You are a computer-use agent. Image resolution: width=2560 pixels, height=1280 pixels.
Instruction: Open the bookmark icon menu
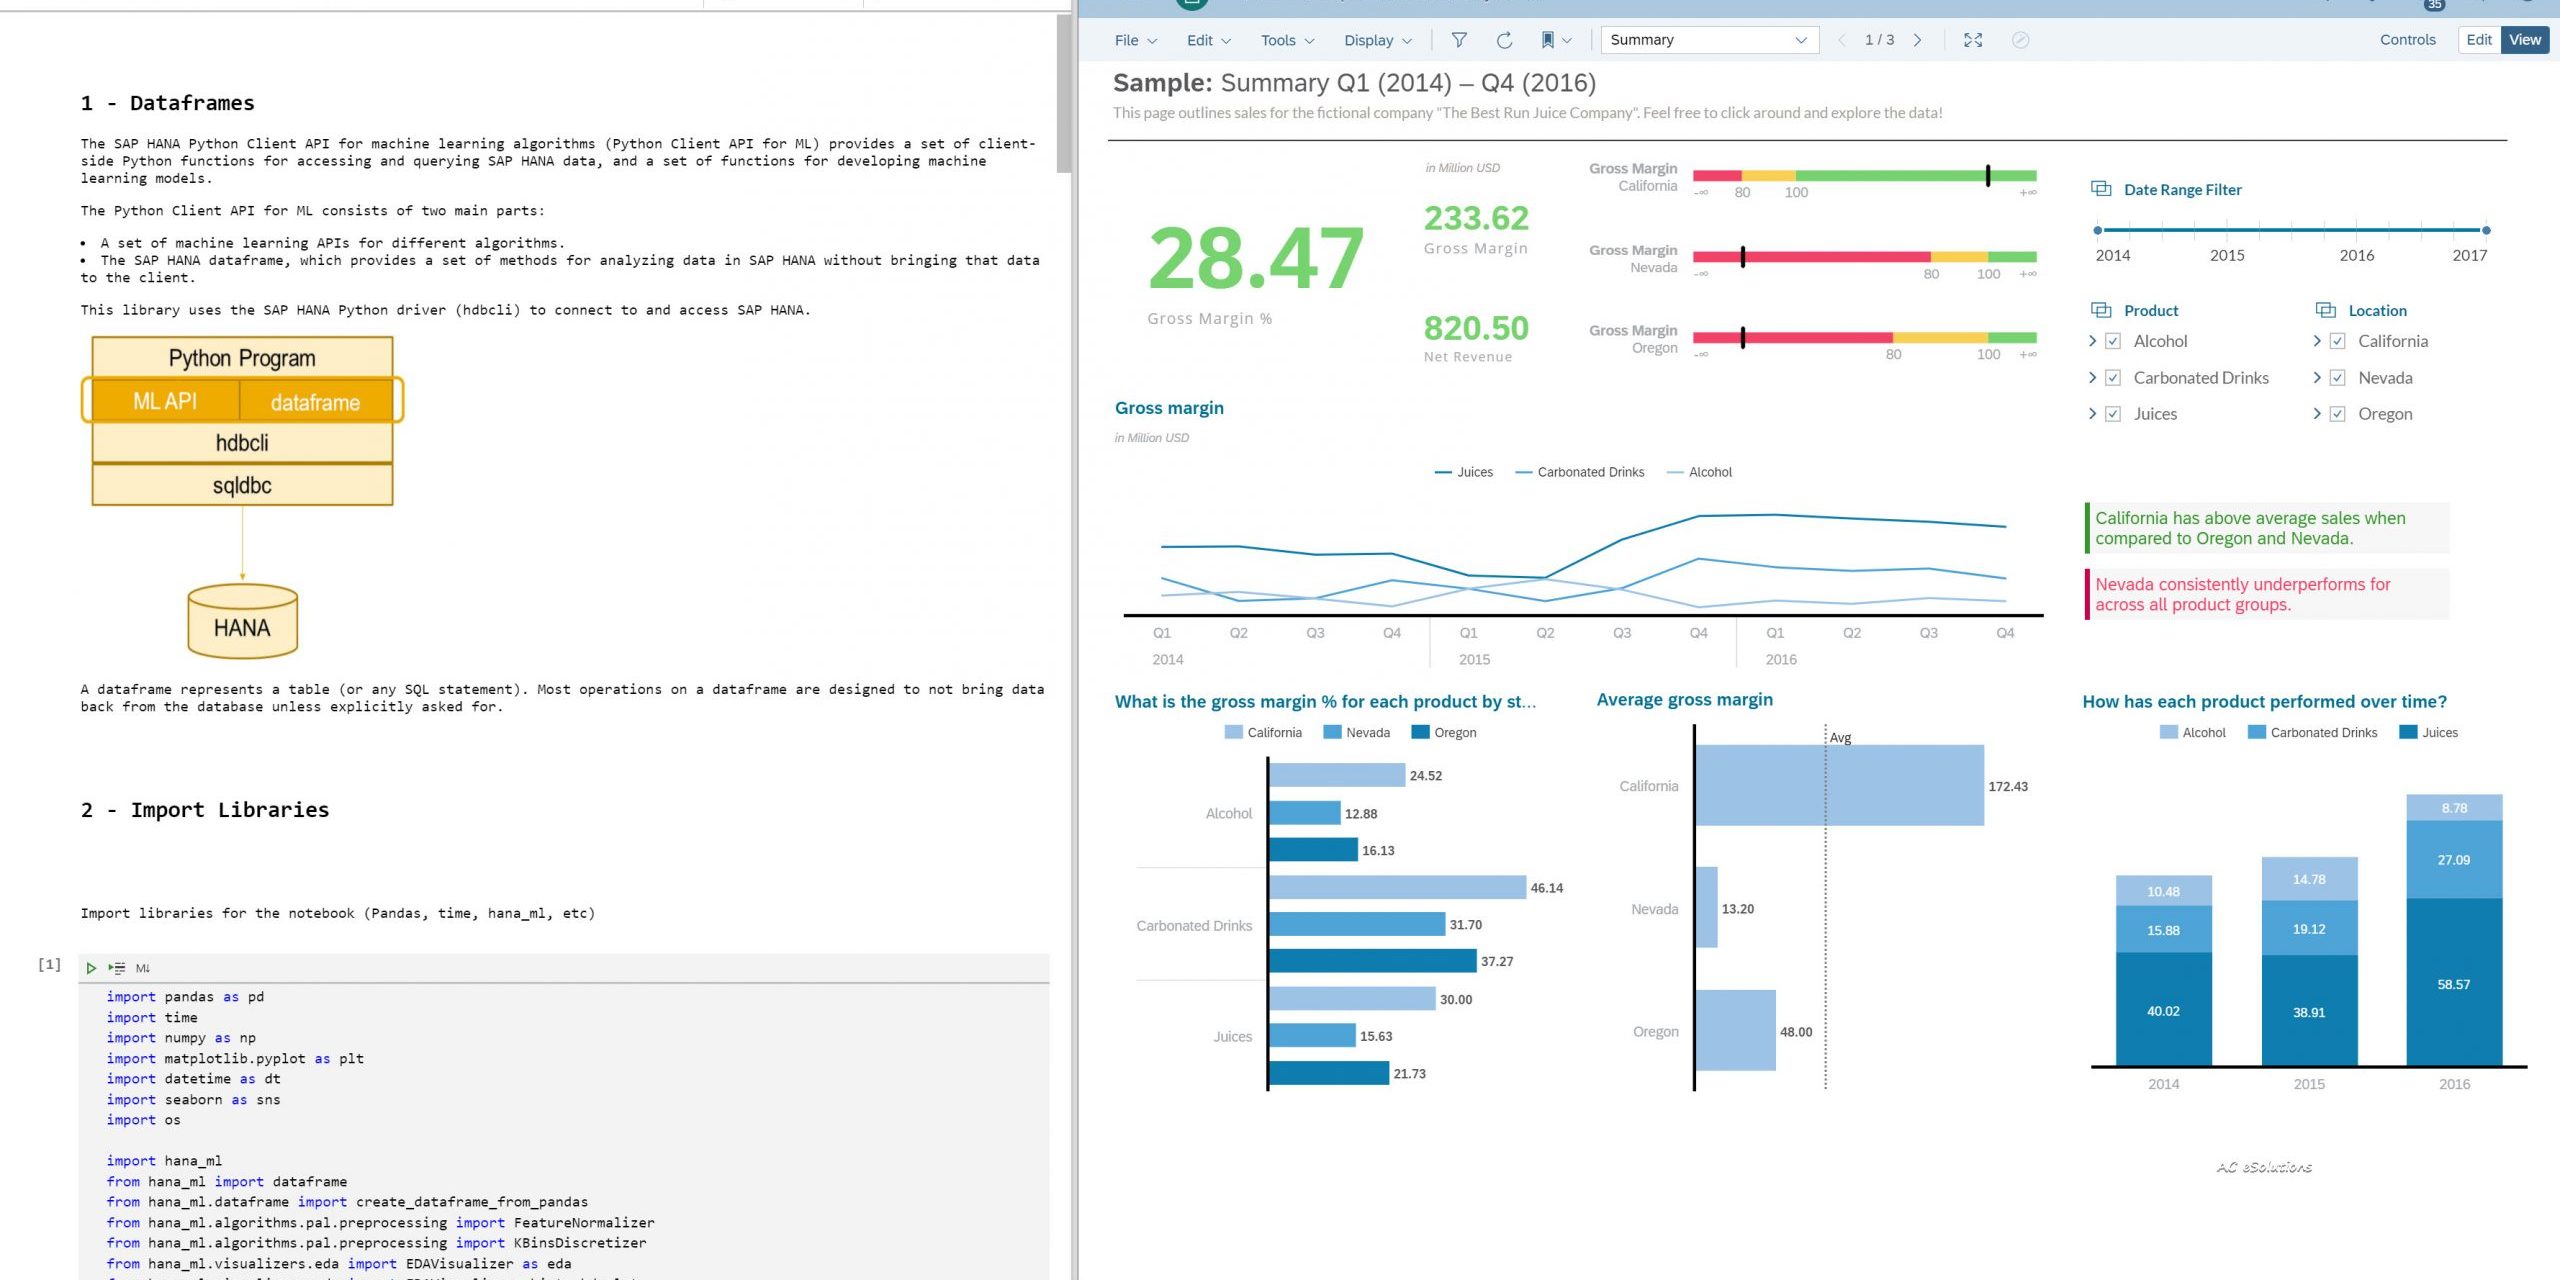(x=1555, y=40)
